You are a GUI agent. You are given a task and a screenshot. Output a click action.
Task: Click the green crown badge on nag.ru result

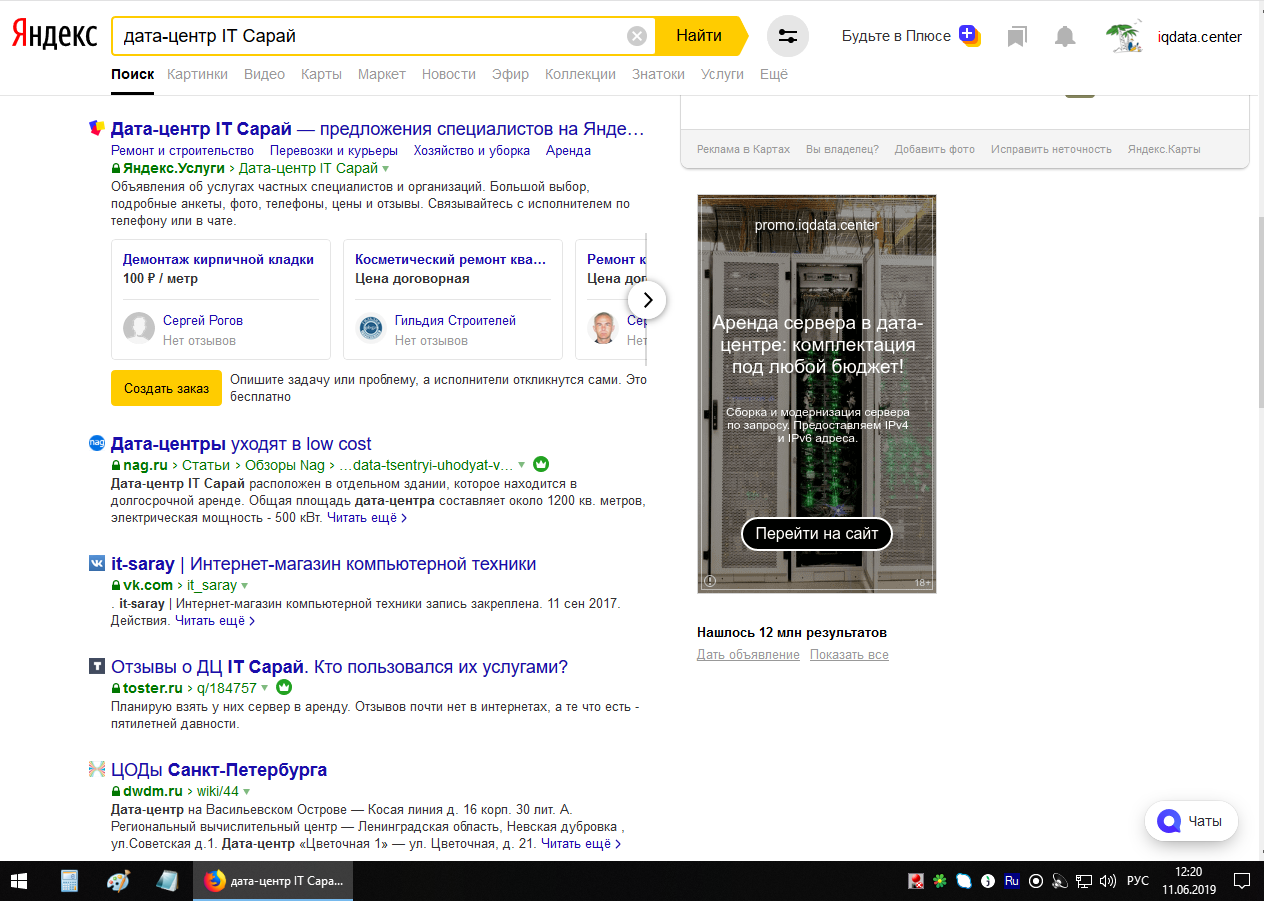tap(541, 465)
